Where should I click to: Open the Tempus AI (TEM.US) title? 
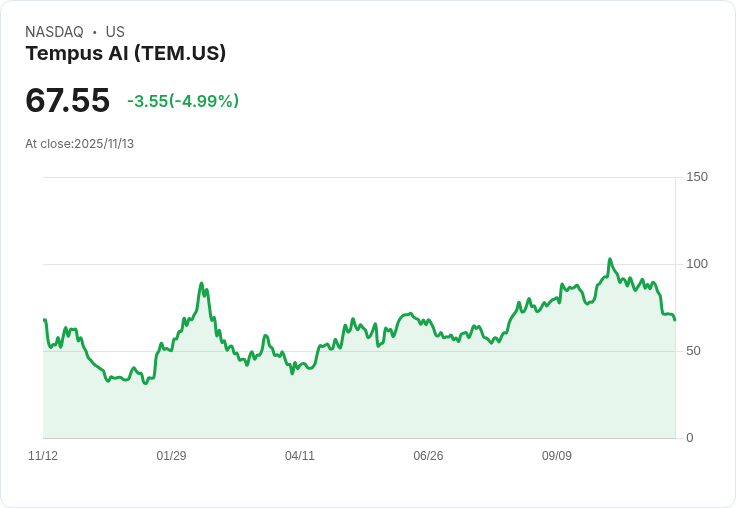[x=125, y=53]
